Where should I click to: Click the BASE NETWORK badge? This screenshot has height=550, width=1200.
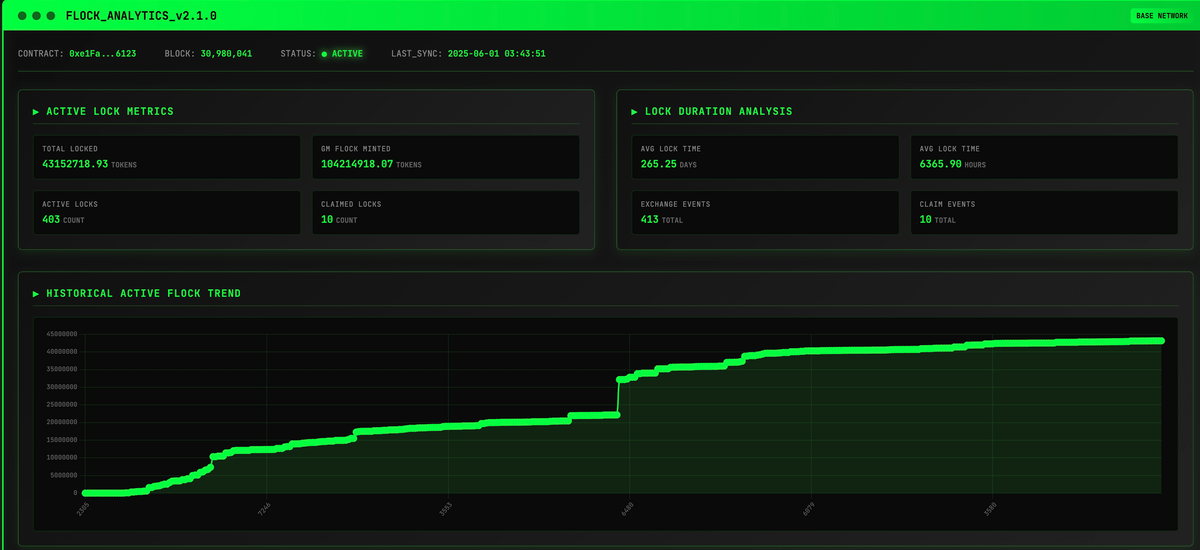(1162, 16)
